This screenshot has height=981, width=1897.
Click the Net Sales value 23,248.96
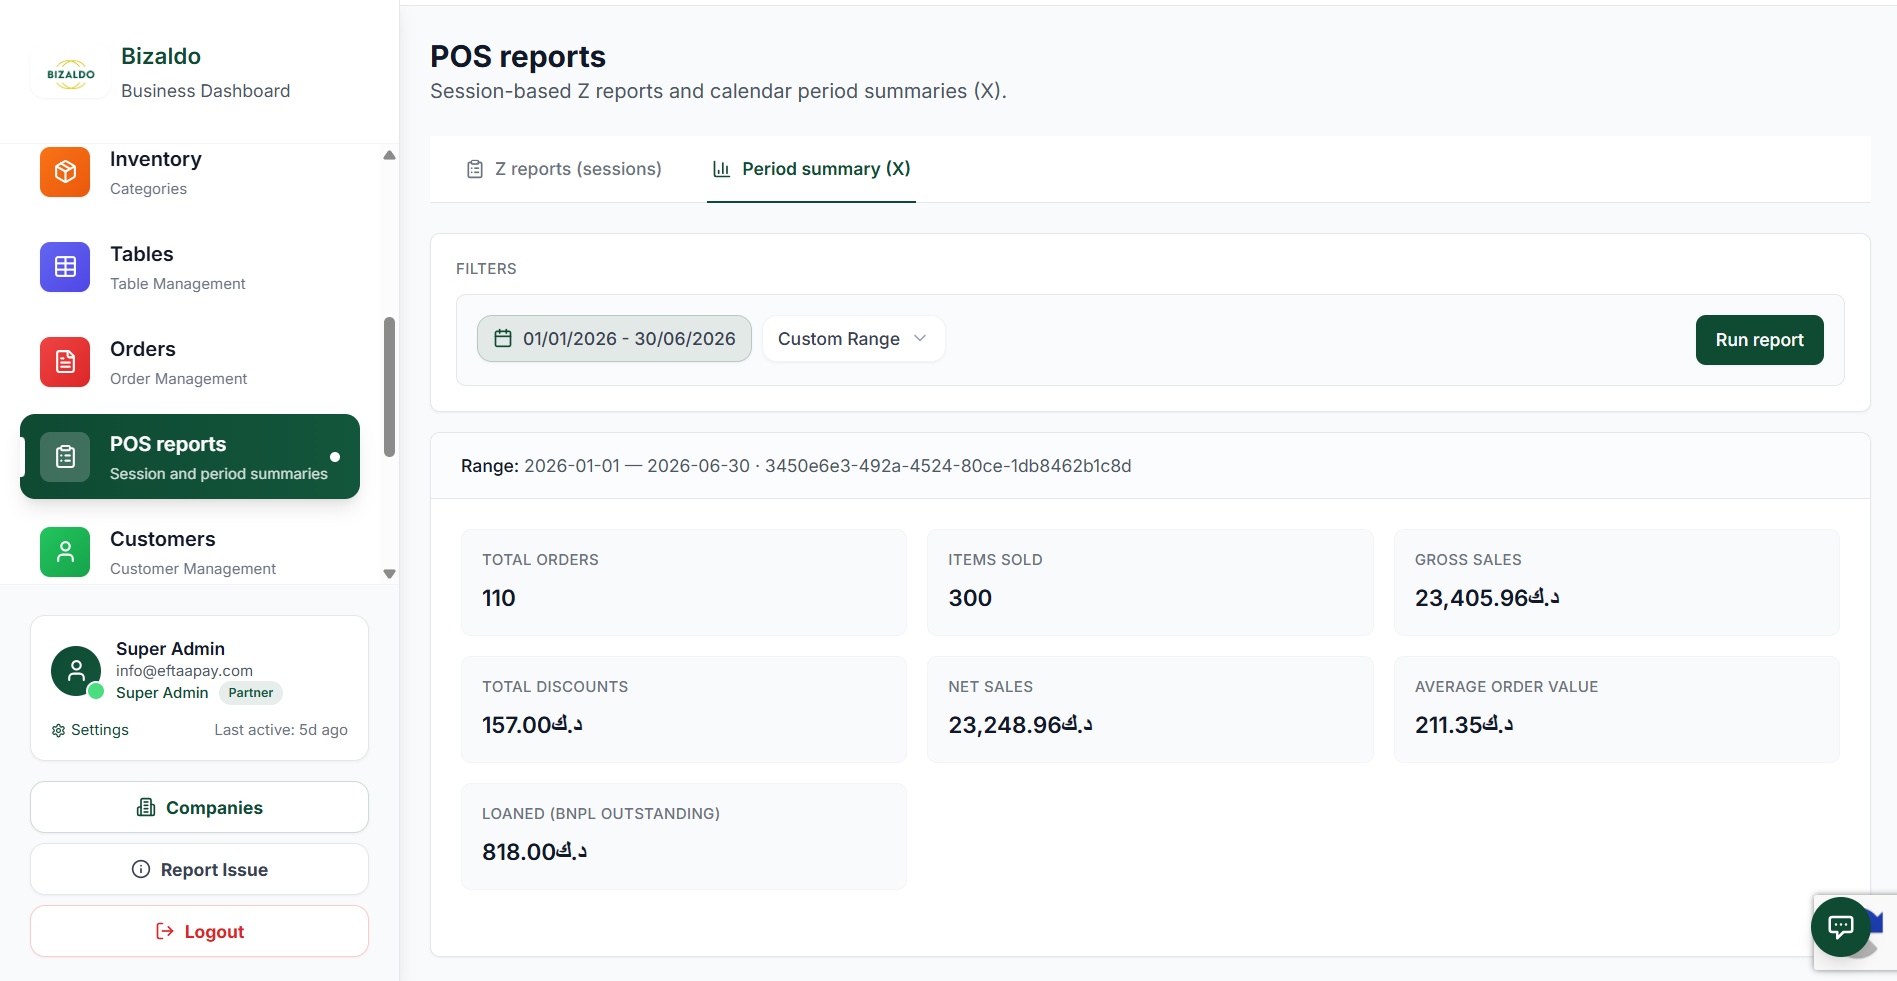[1020, 725]
